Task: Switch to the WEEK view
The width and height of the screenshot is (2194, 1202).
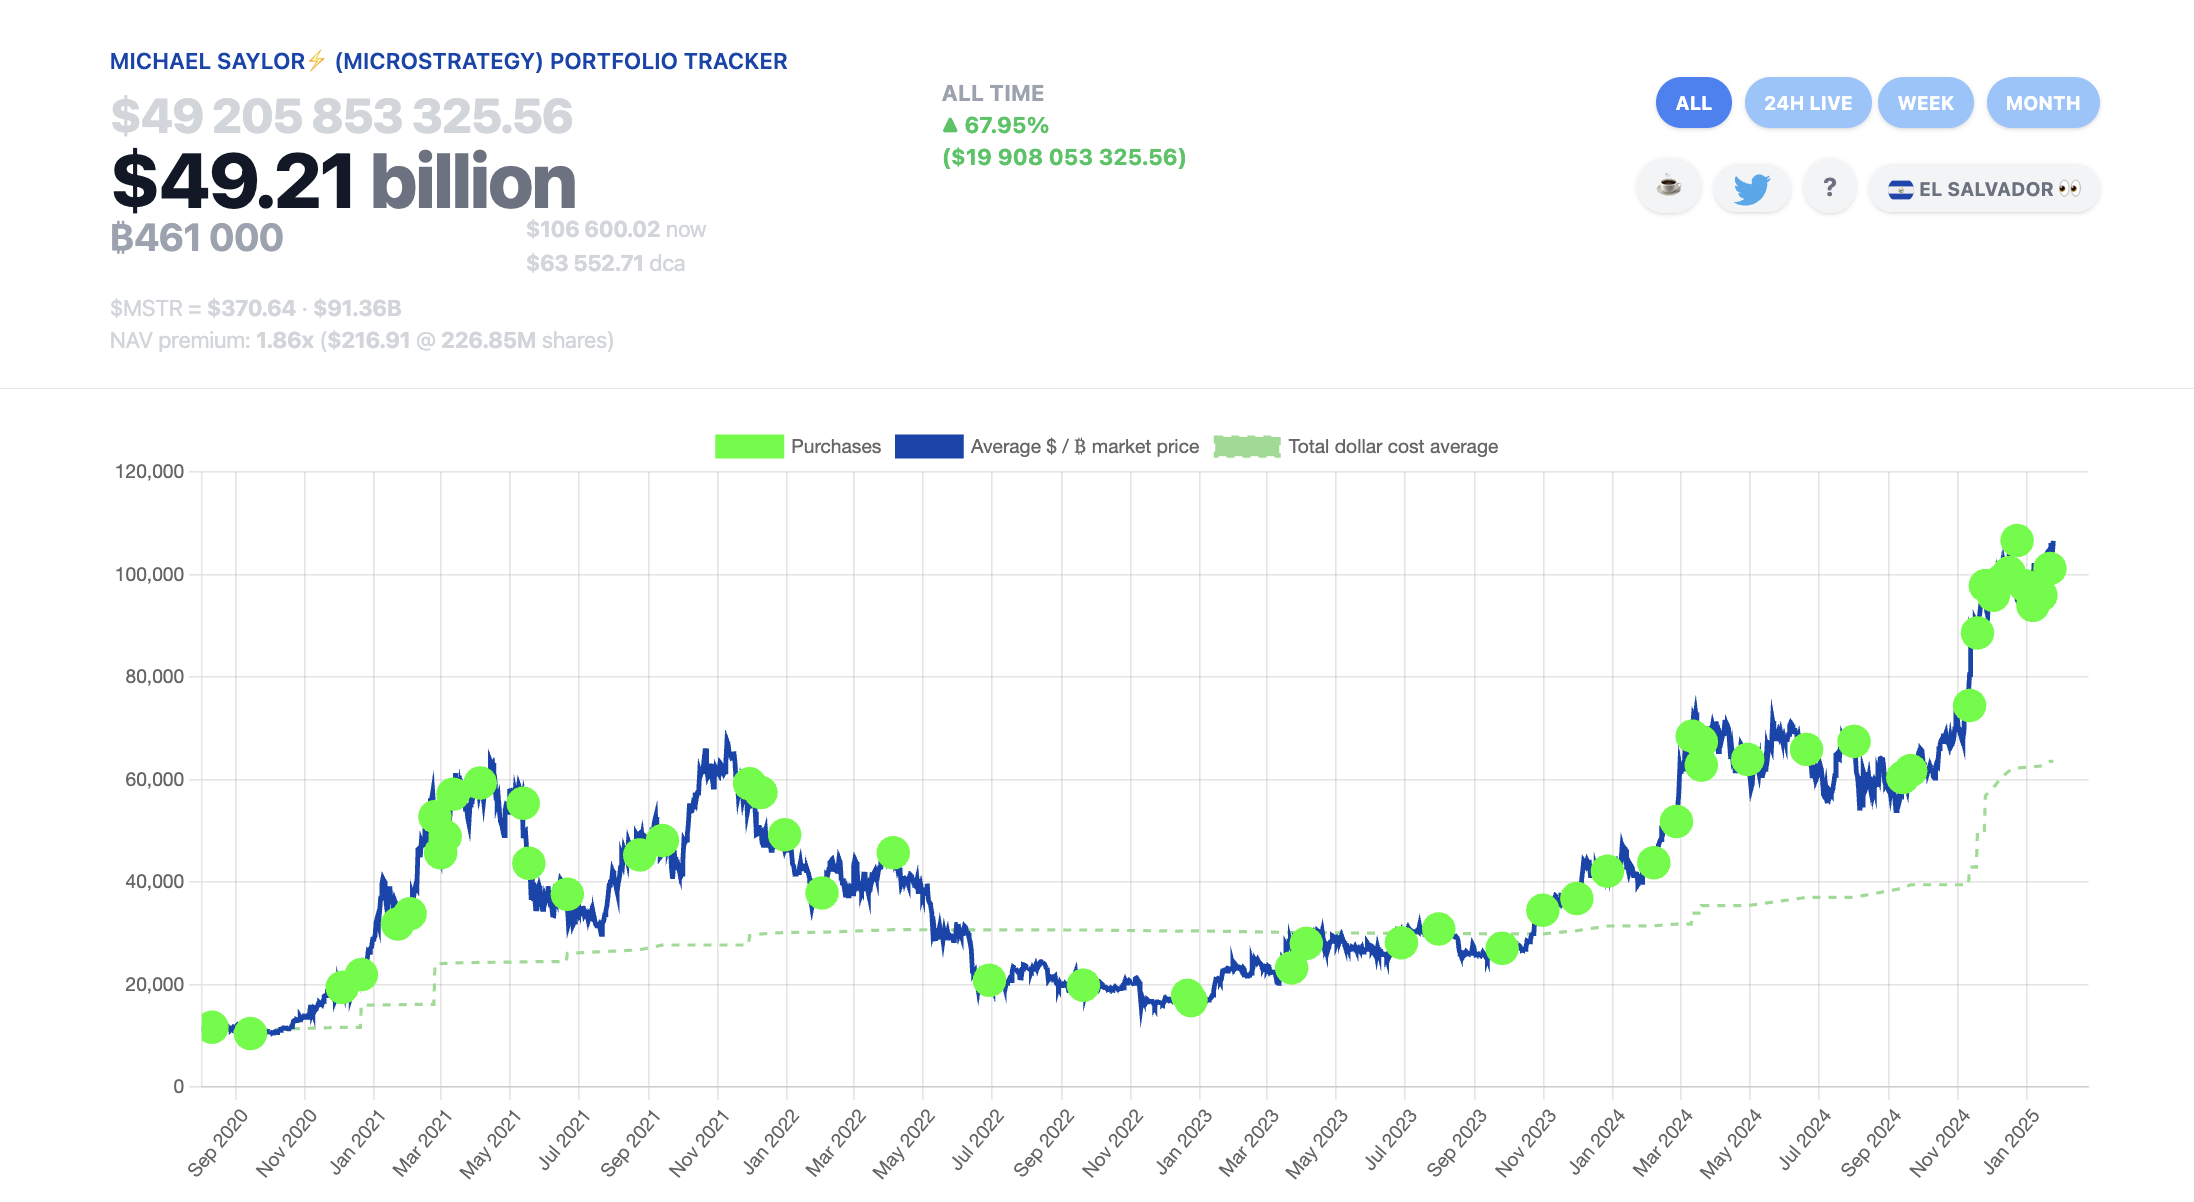Action: tap(1925, 103)
